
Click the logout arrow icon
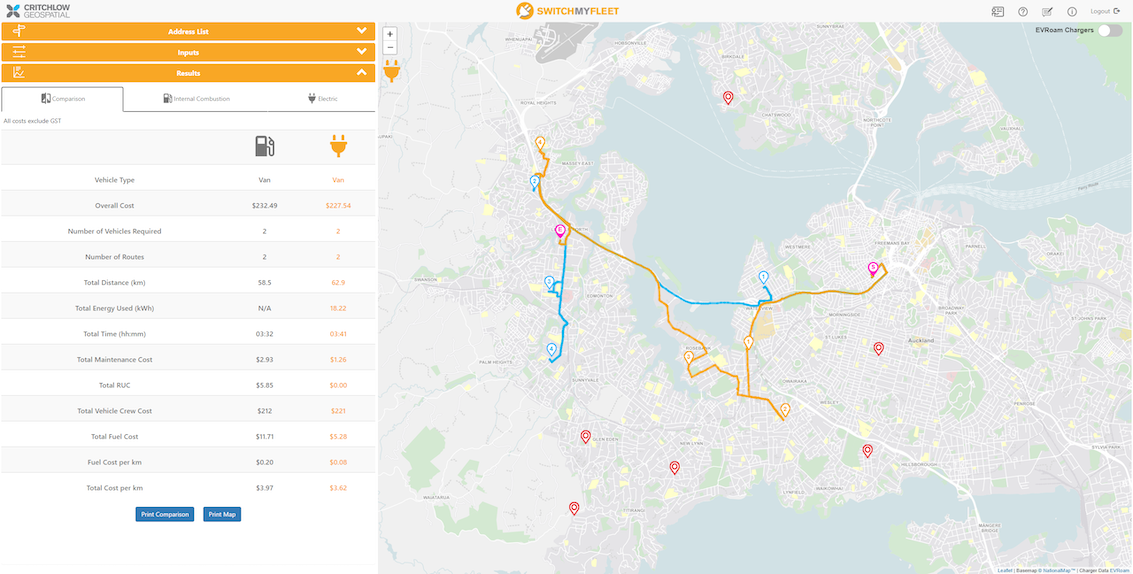pyautogui.click(x=1116, y=11)
